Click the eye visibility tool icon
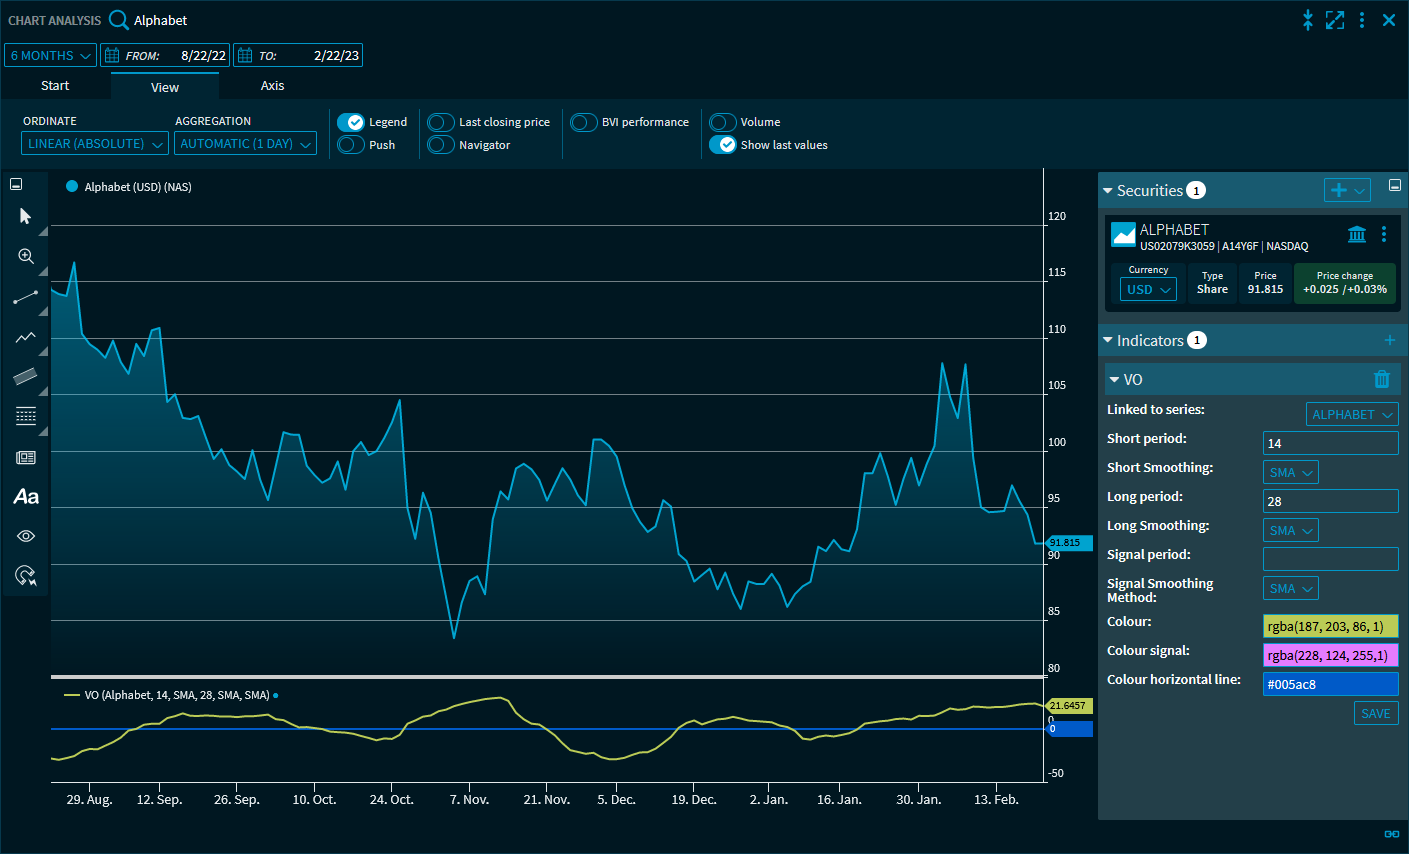 point(26,537)
